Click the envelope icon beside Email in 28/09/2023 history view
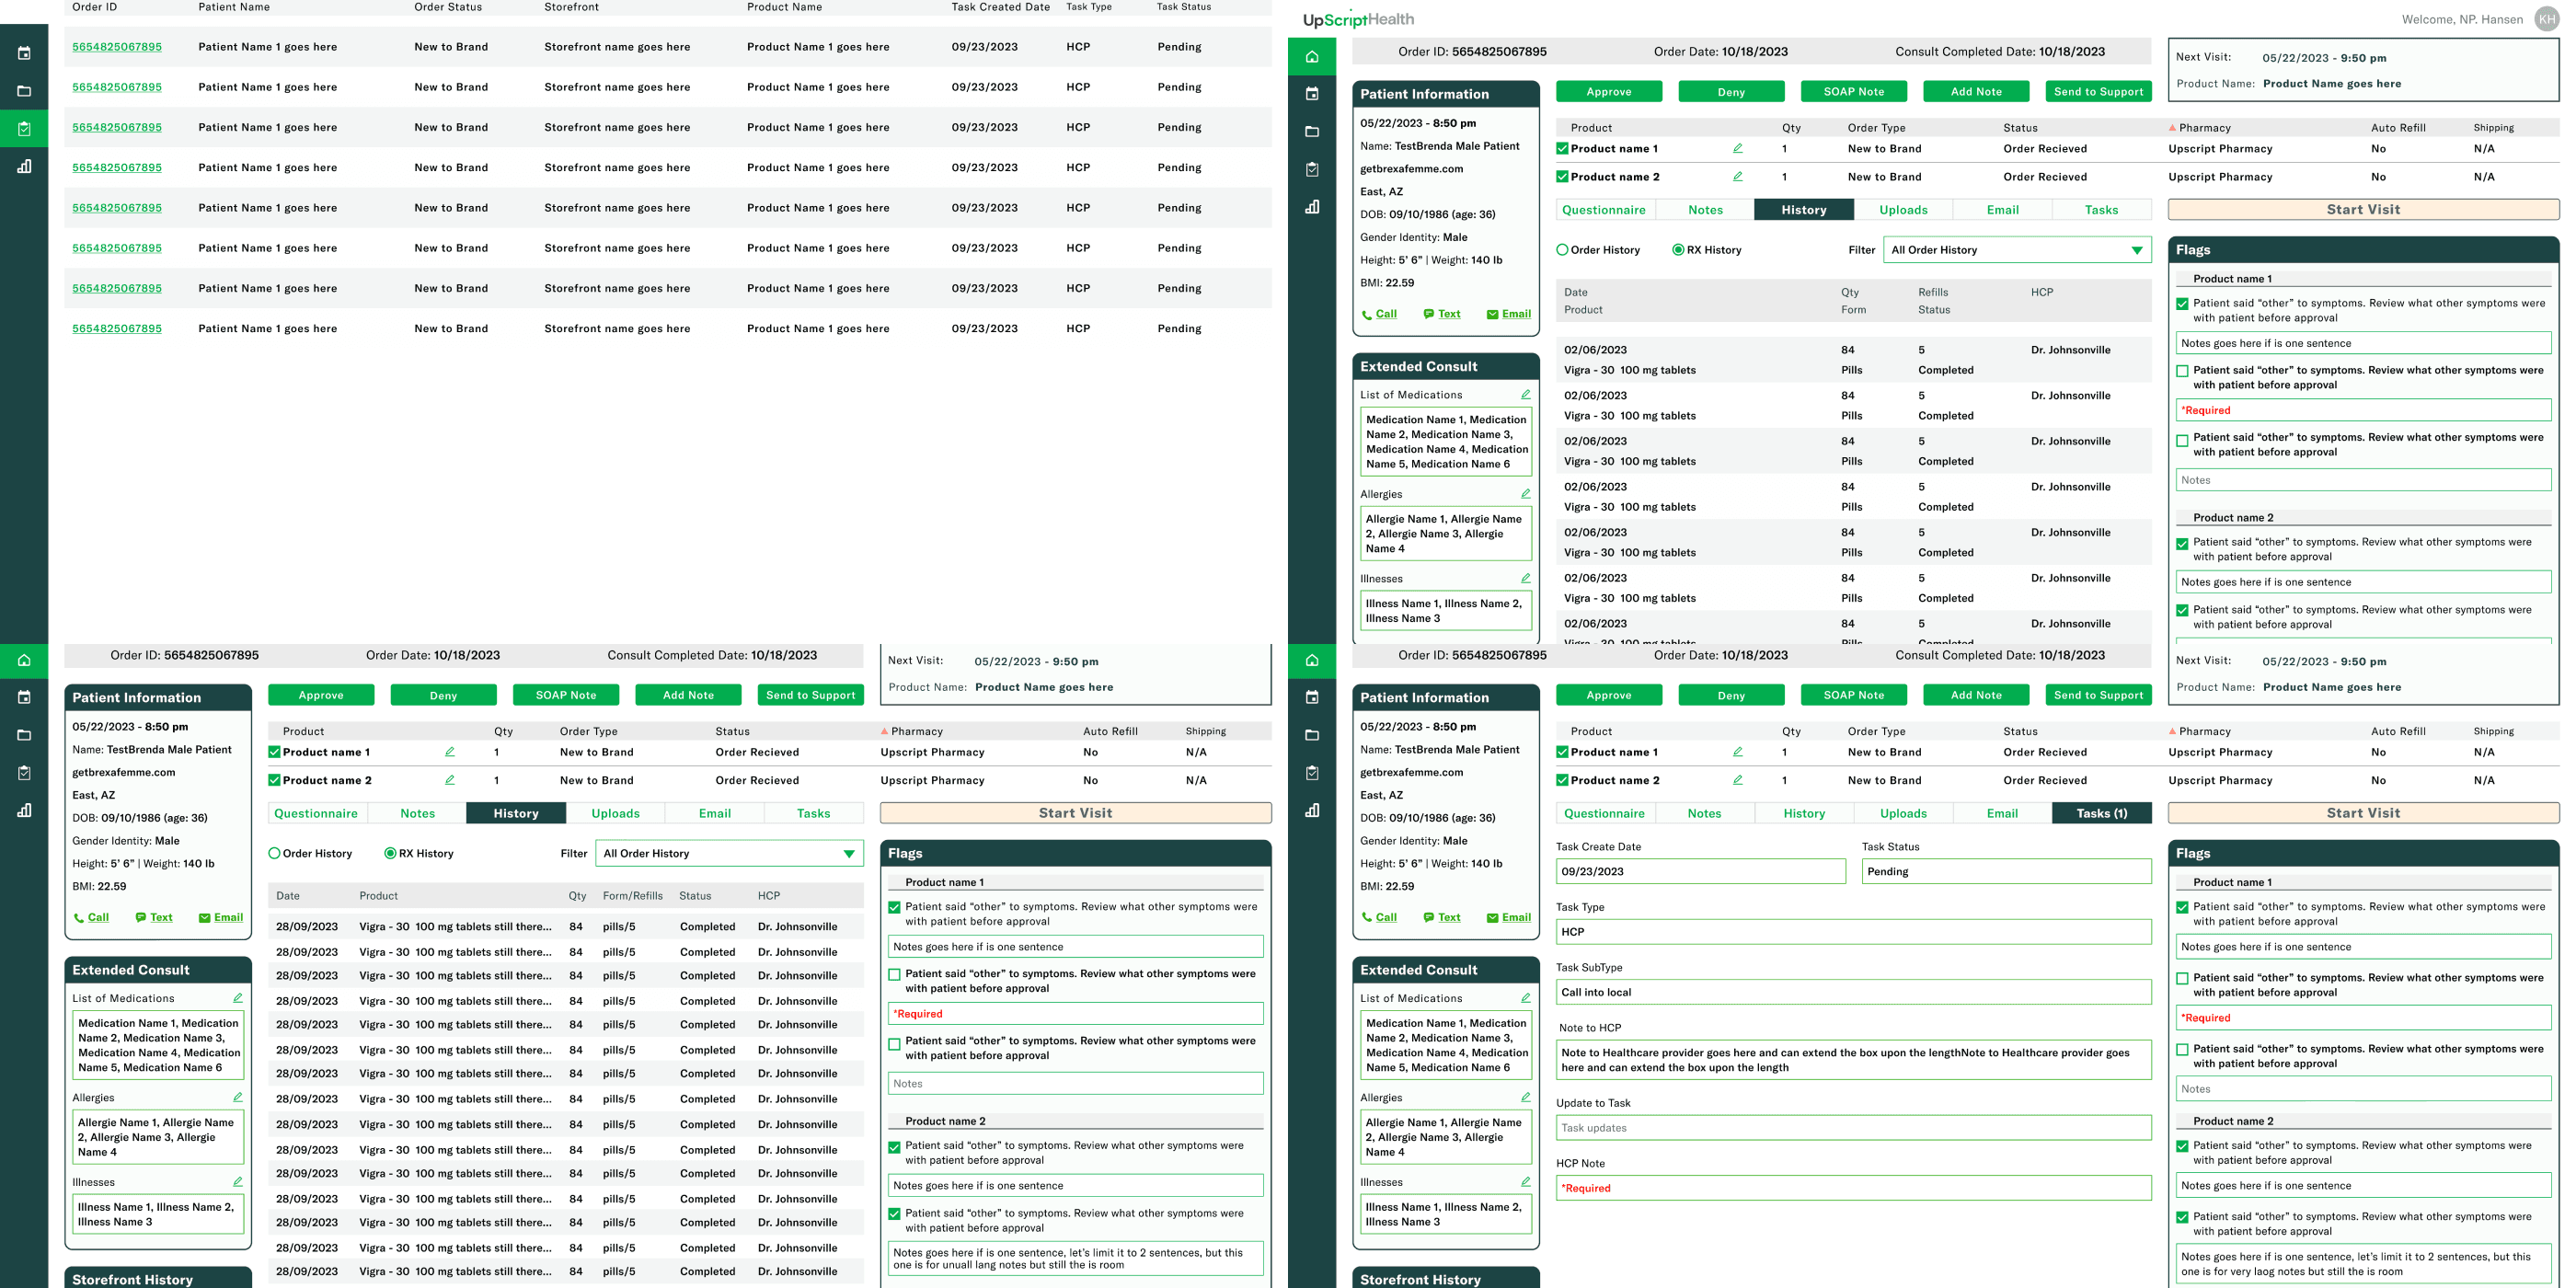This screenshot has height=1288, width=2576. point(205,918)
